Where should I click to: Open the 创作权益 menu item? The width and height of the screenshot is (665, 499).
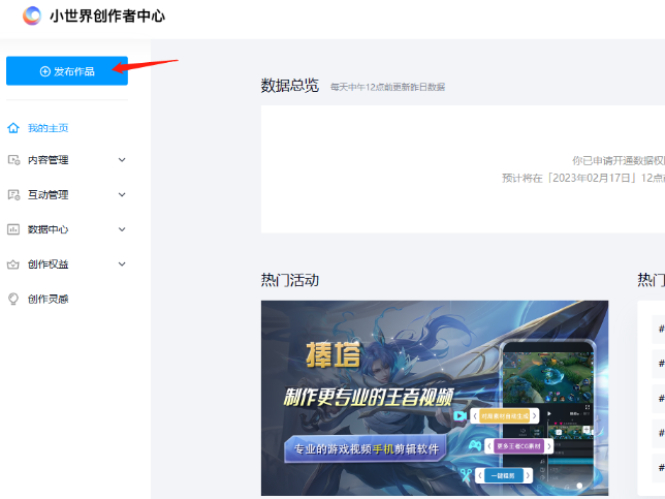click(48, 264)
